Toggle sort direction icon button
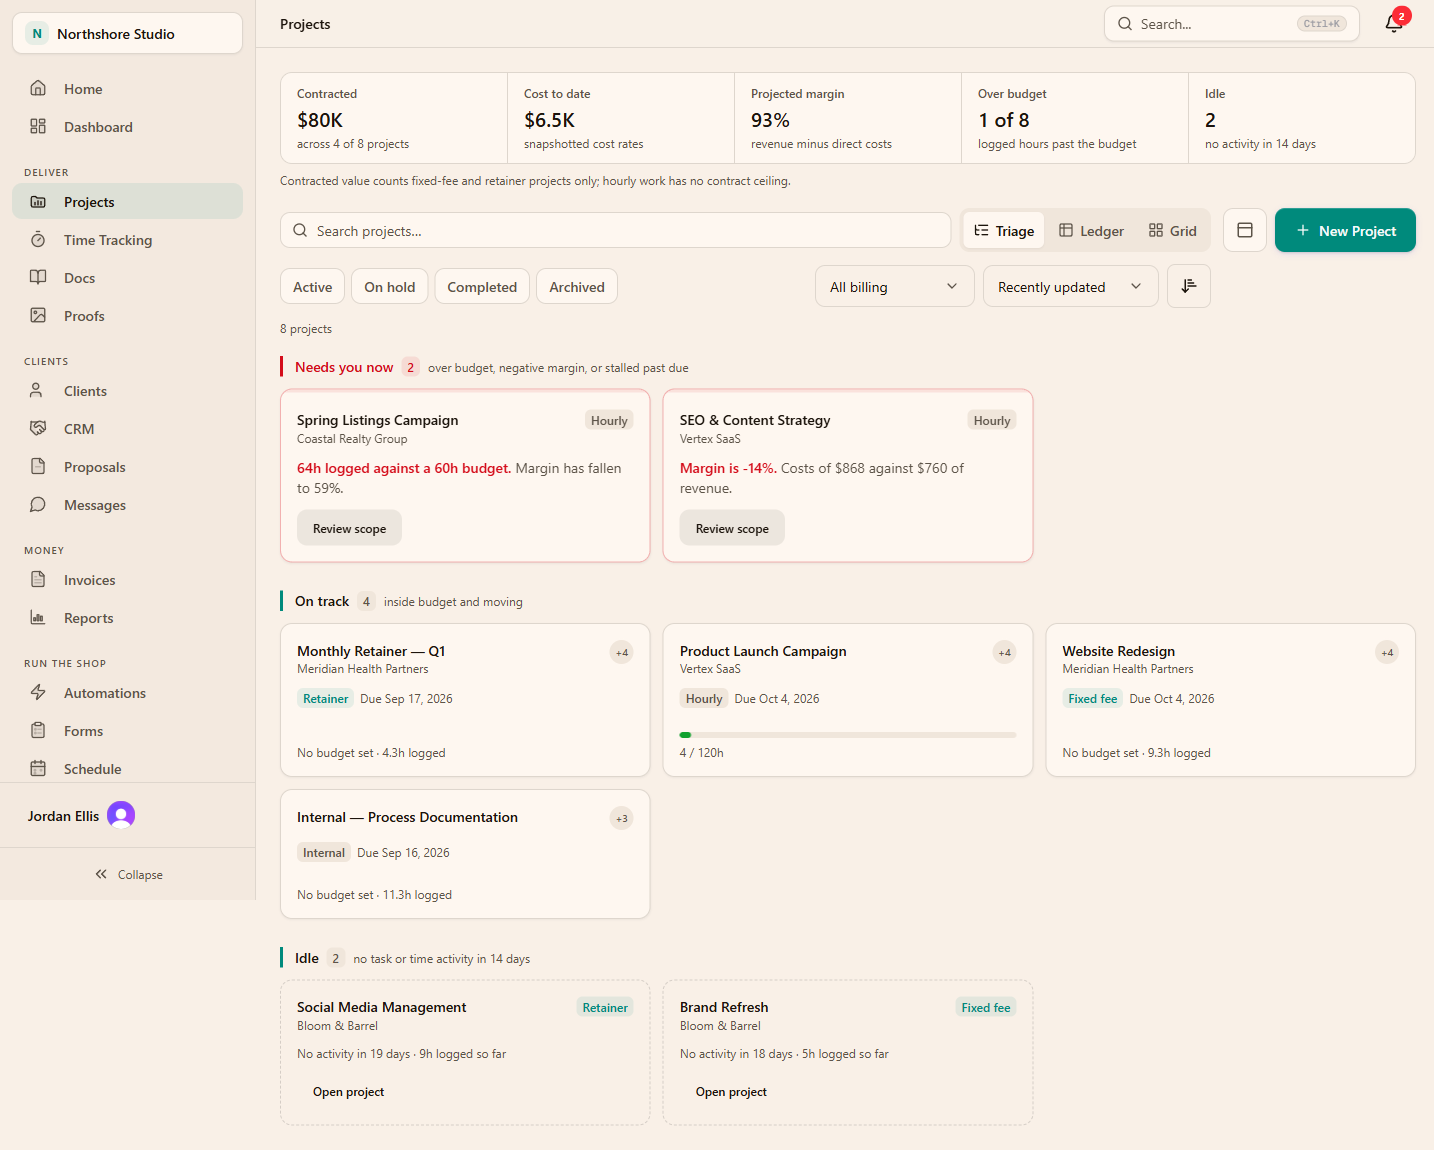Viewport: 1434px width, 1150px height. pyautogui.click(x=1189, y=286)
